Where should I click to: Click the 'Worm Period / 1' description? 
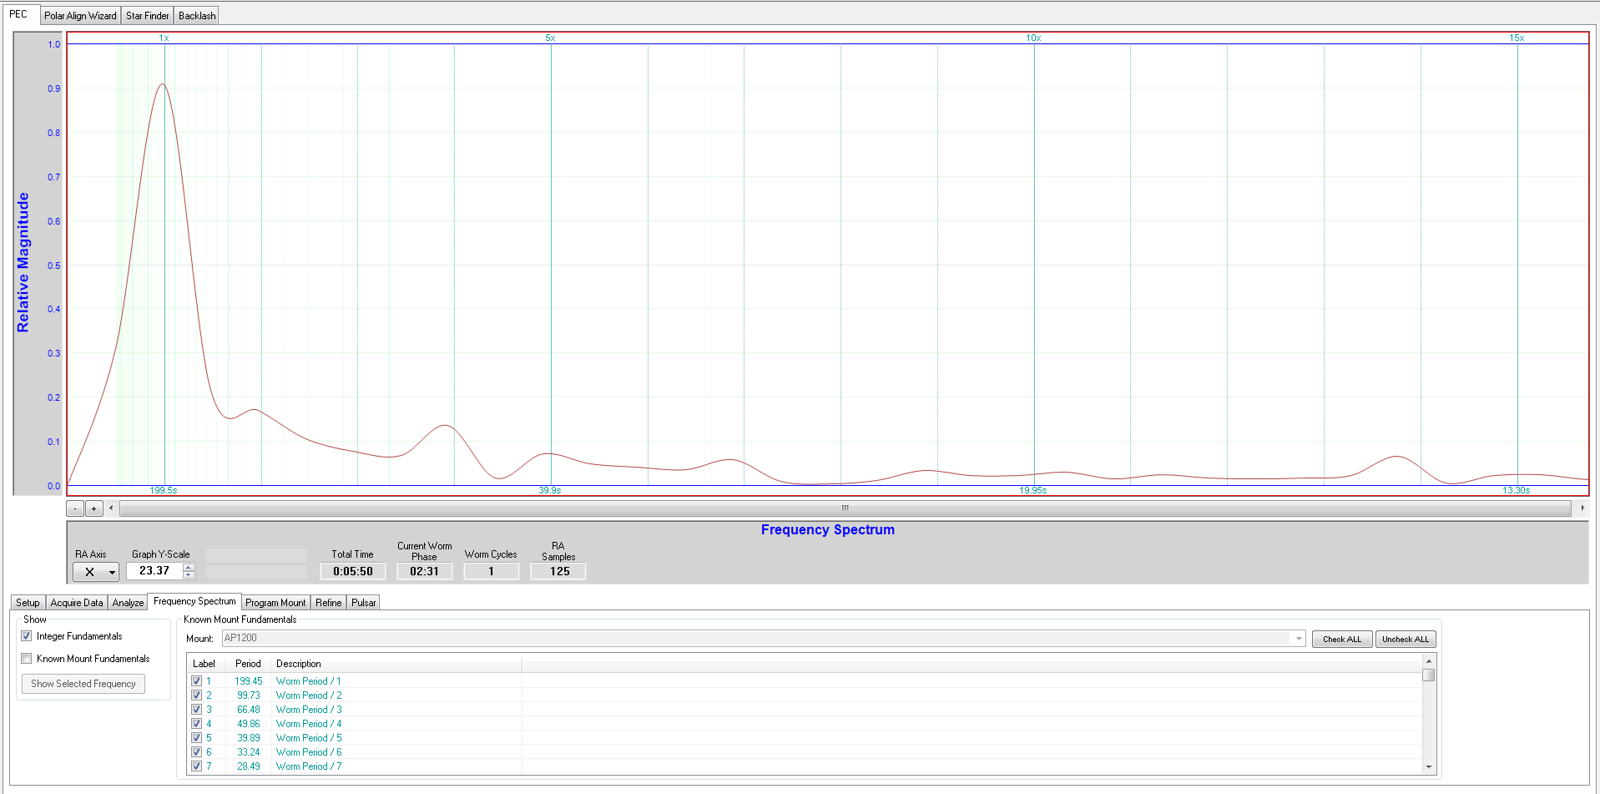(309, 681)
